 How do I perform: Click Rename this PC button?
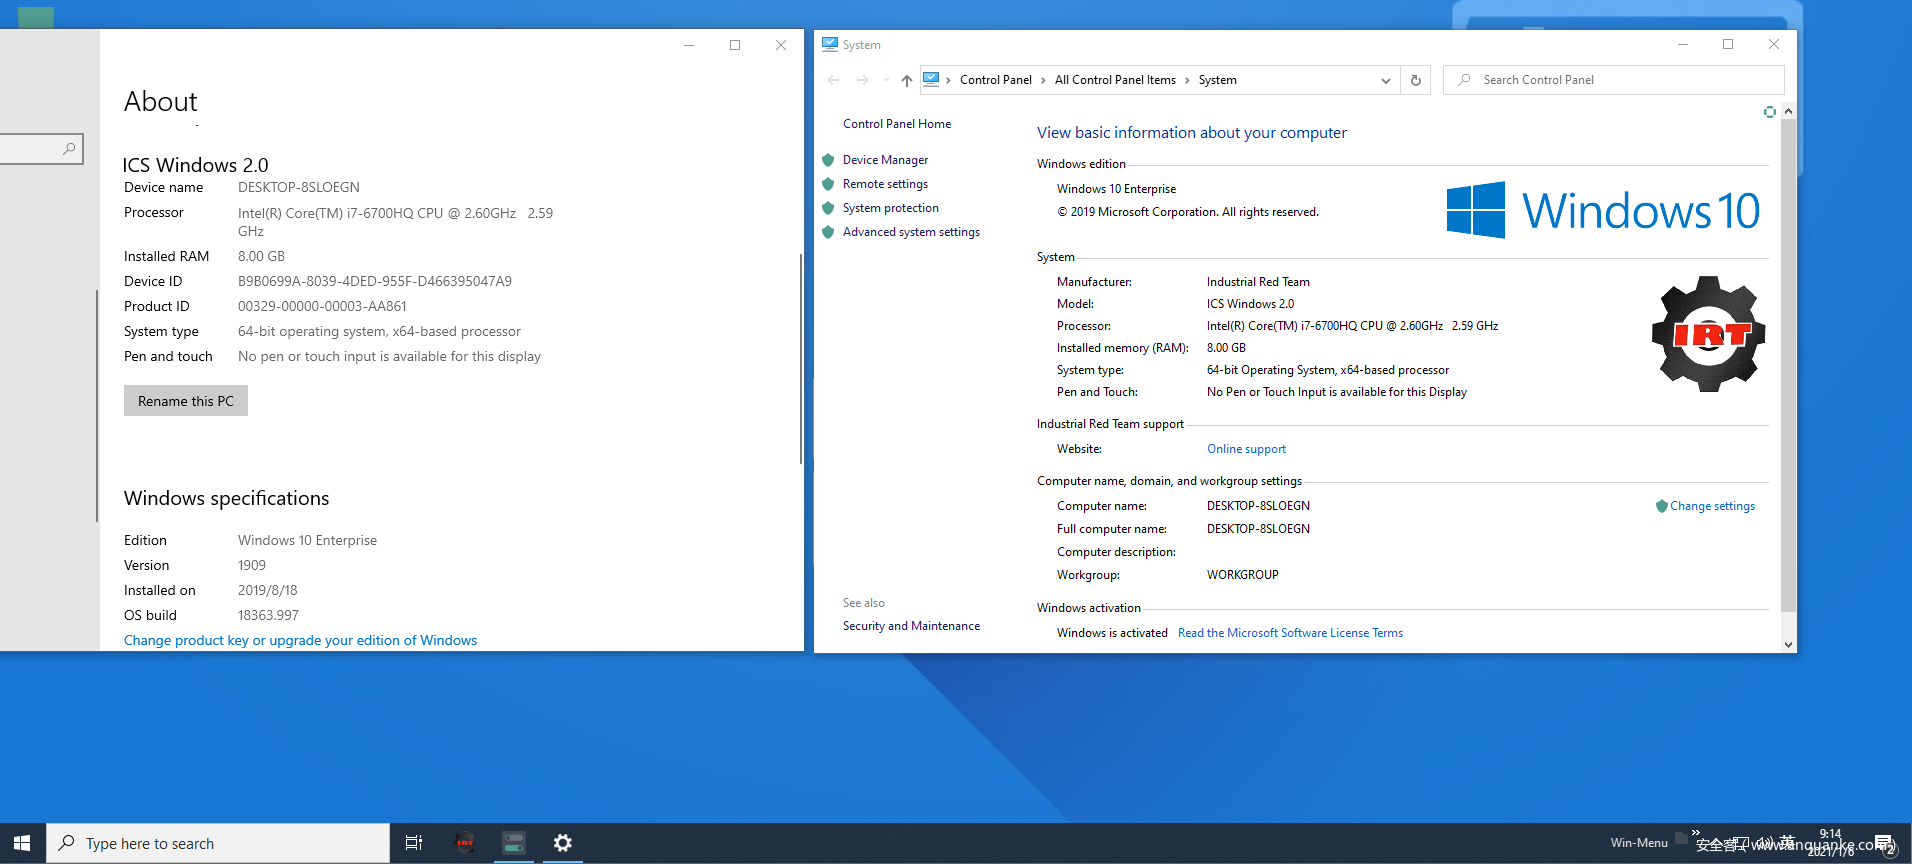tap(186, 401)
